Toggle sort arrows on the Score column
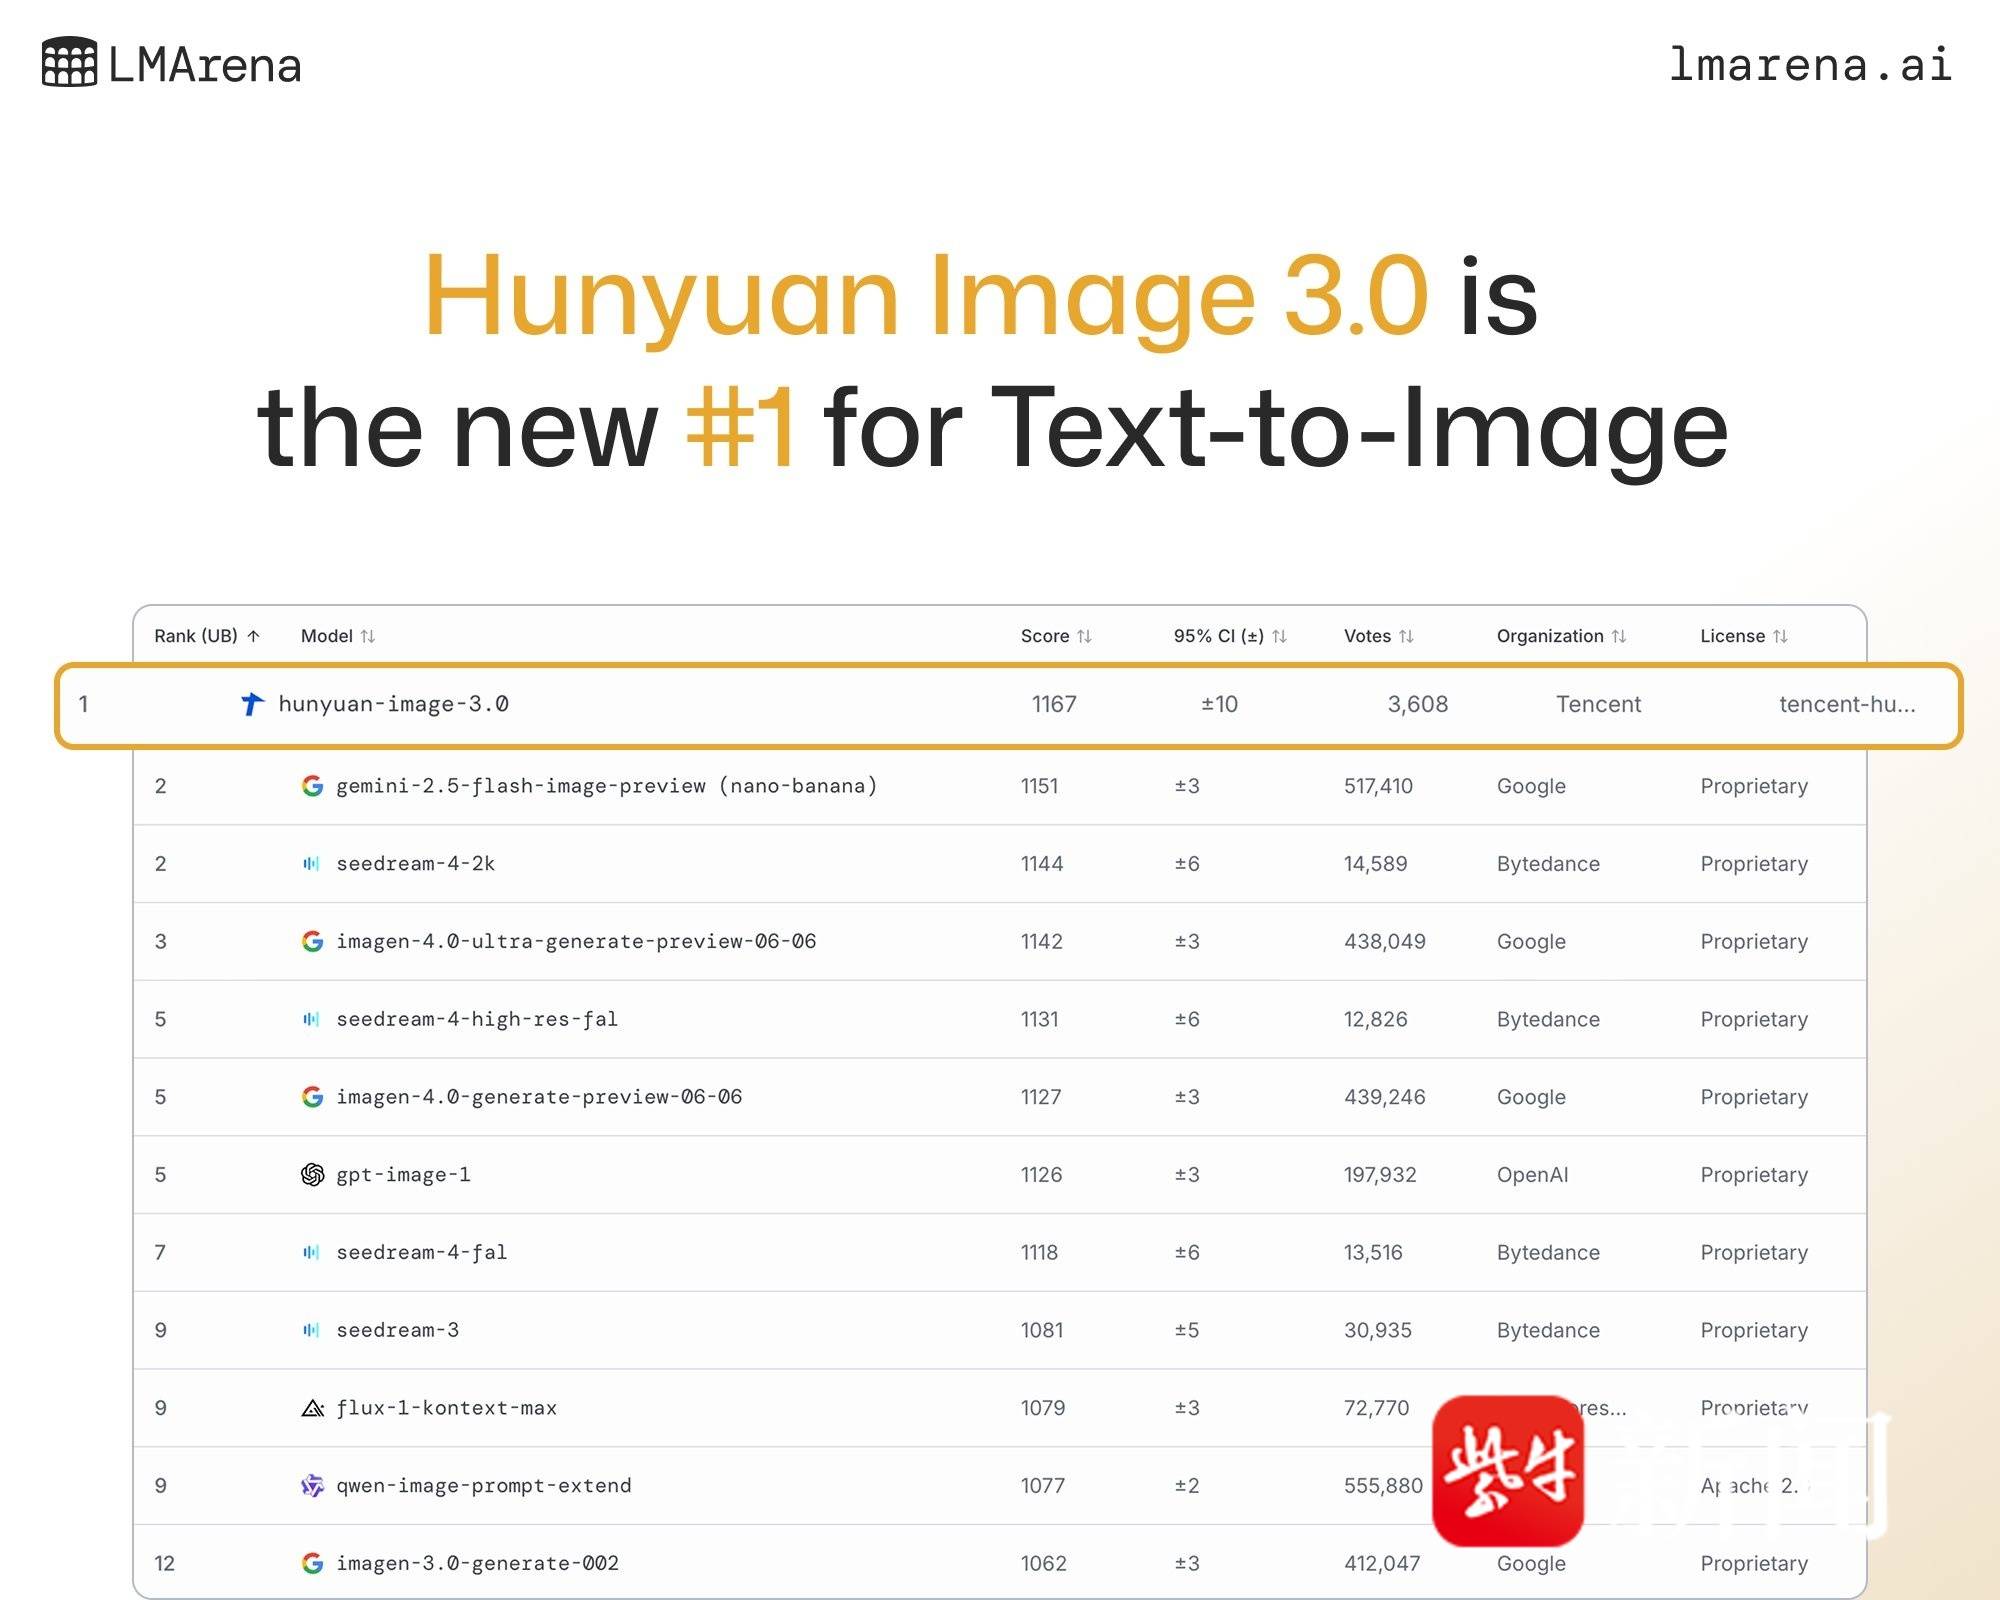 pyautogui.click(x=1084, y=636)
